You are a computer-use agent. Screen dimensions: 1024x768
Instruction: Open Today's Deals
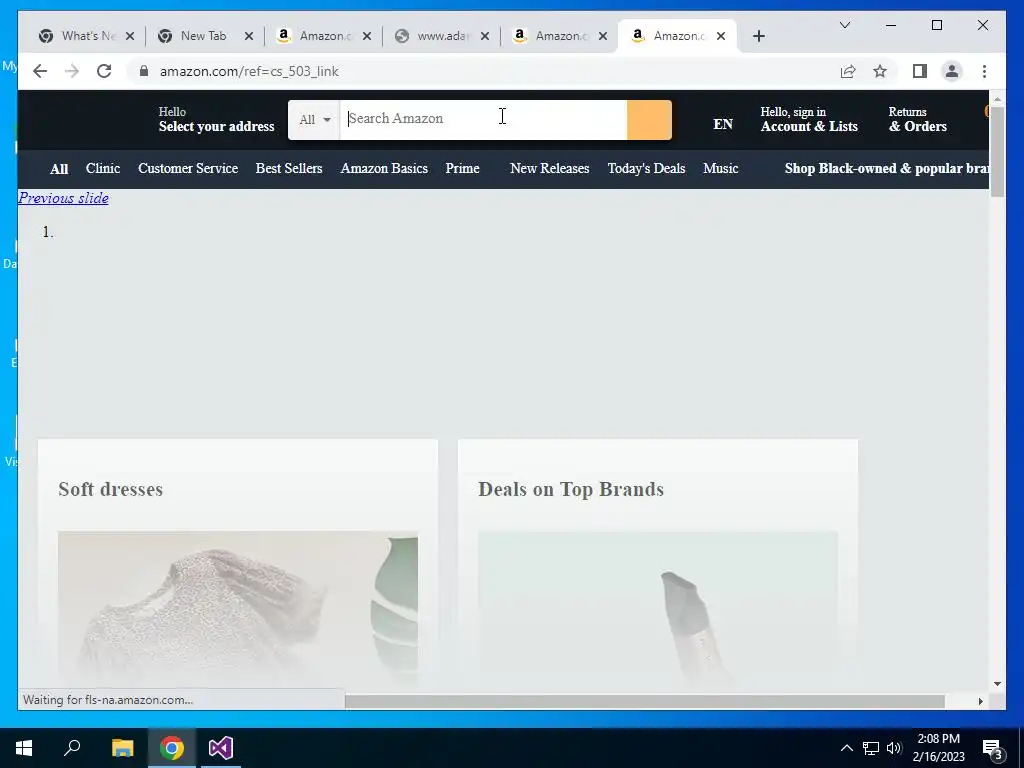pos(647,168)
